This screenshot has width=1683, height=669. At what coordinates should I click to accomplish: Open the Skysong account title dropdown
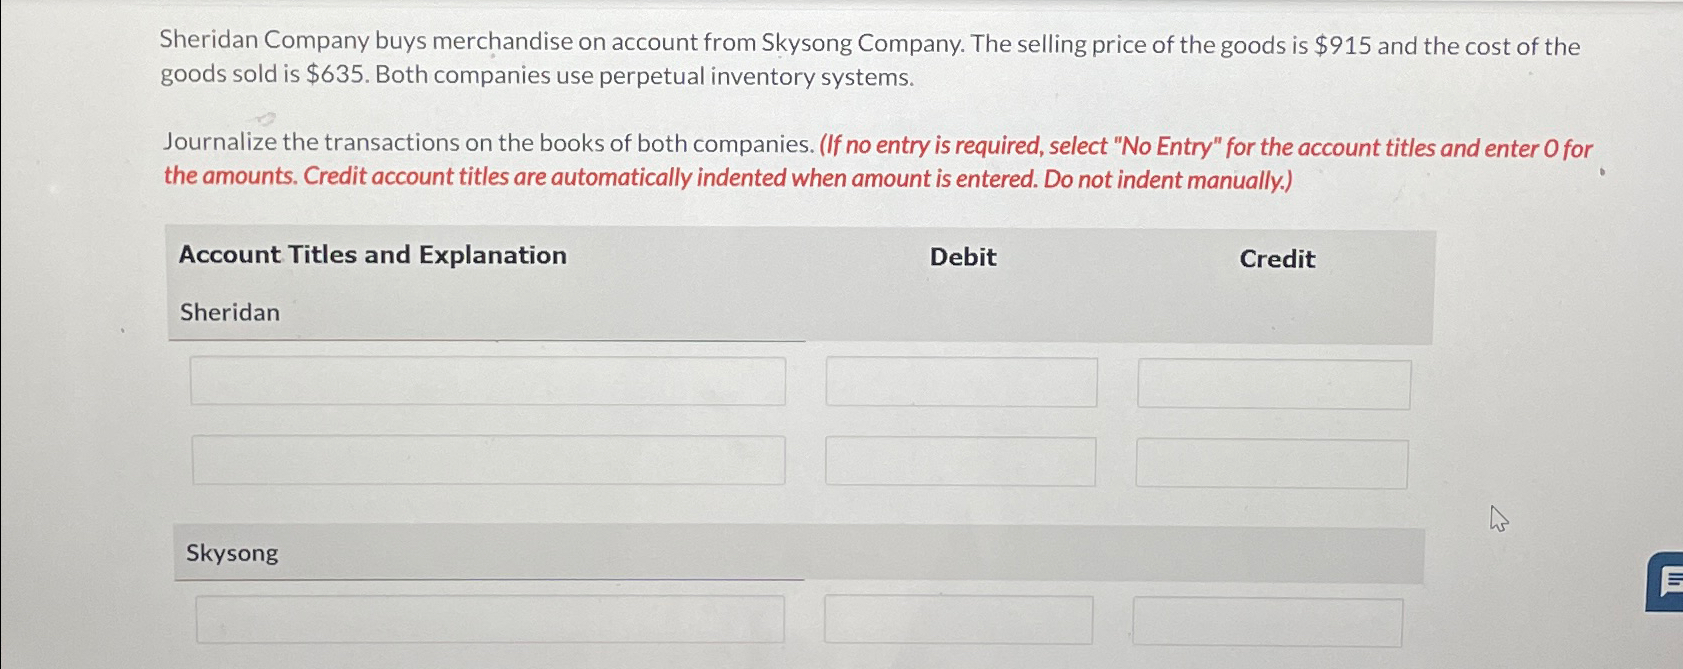[488, 620]
